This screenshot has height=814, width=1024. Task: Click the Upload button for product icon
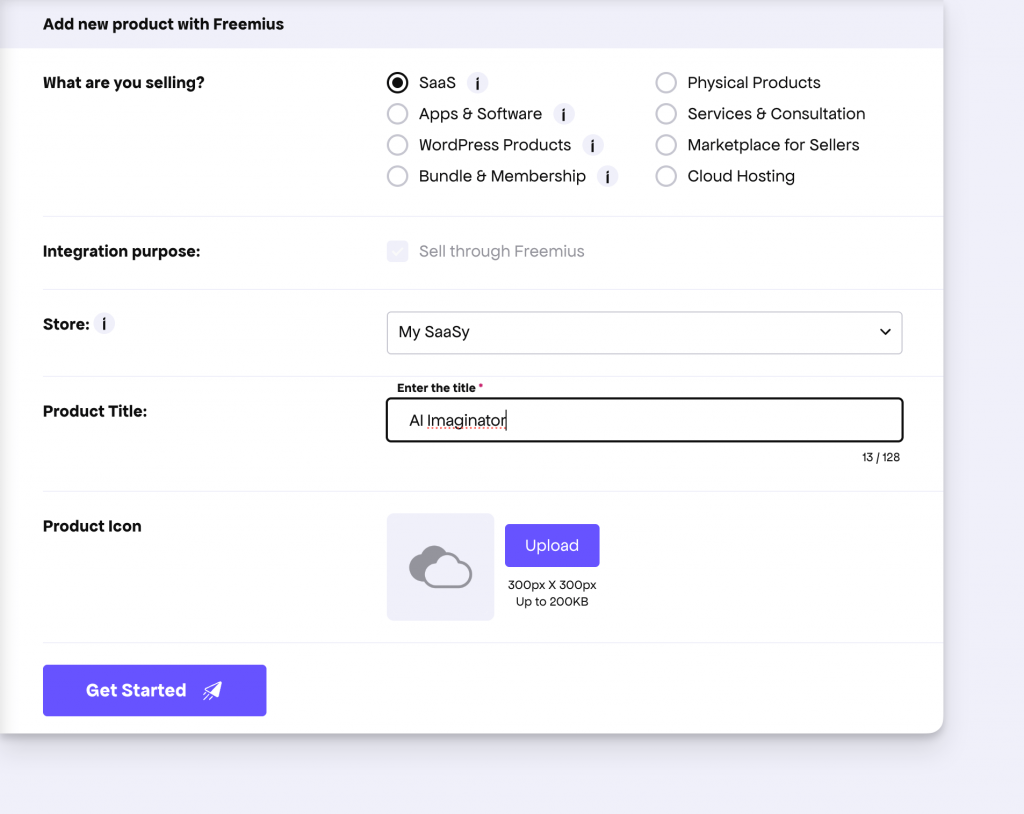(x=552, y=545)
